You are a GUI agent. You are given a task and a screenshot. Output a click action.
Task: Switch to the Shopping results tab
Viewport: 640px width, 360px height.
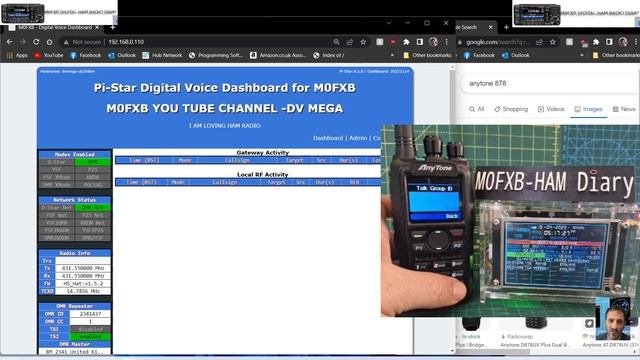click(511, 109)
